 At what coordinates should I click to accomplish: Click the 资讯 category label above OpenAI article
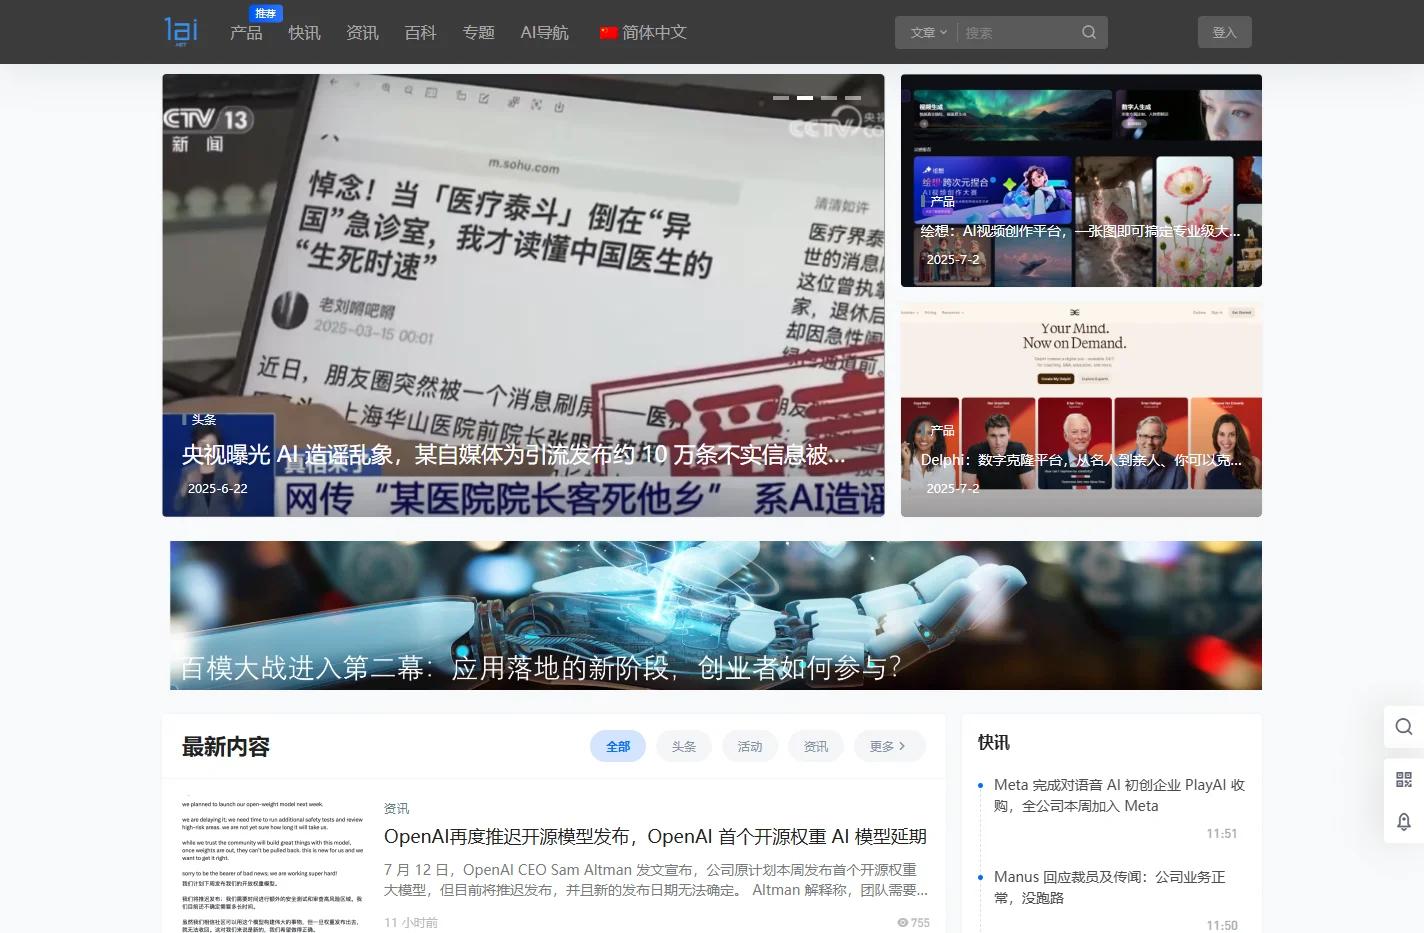click(x=396, y=808)
